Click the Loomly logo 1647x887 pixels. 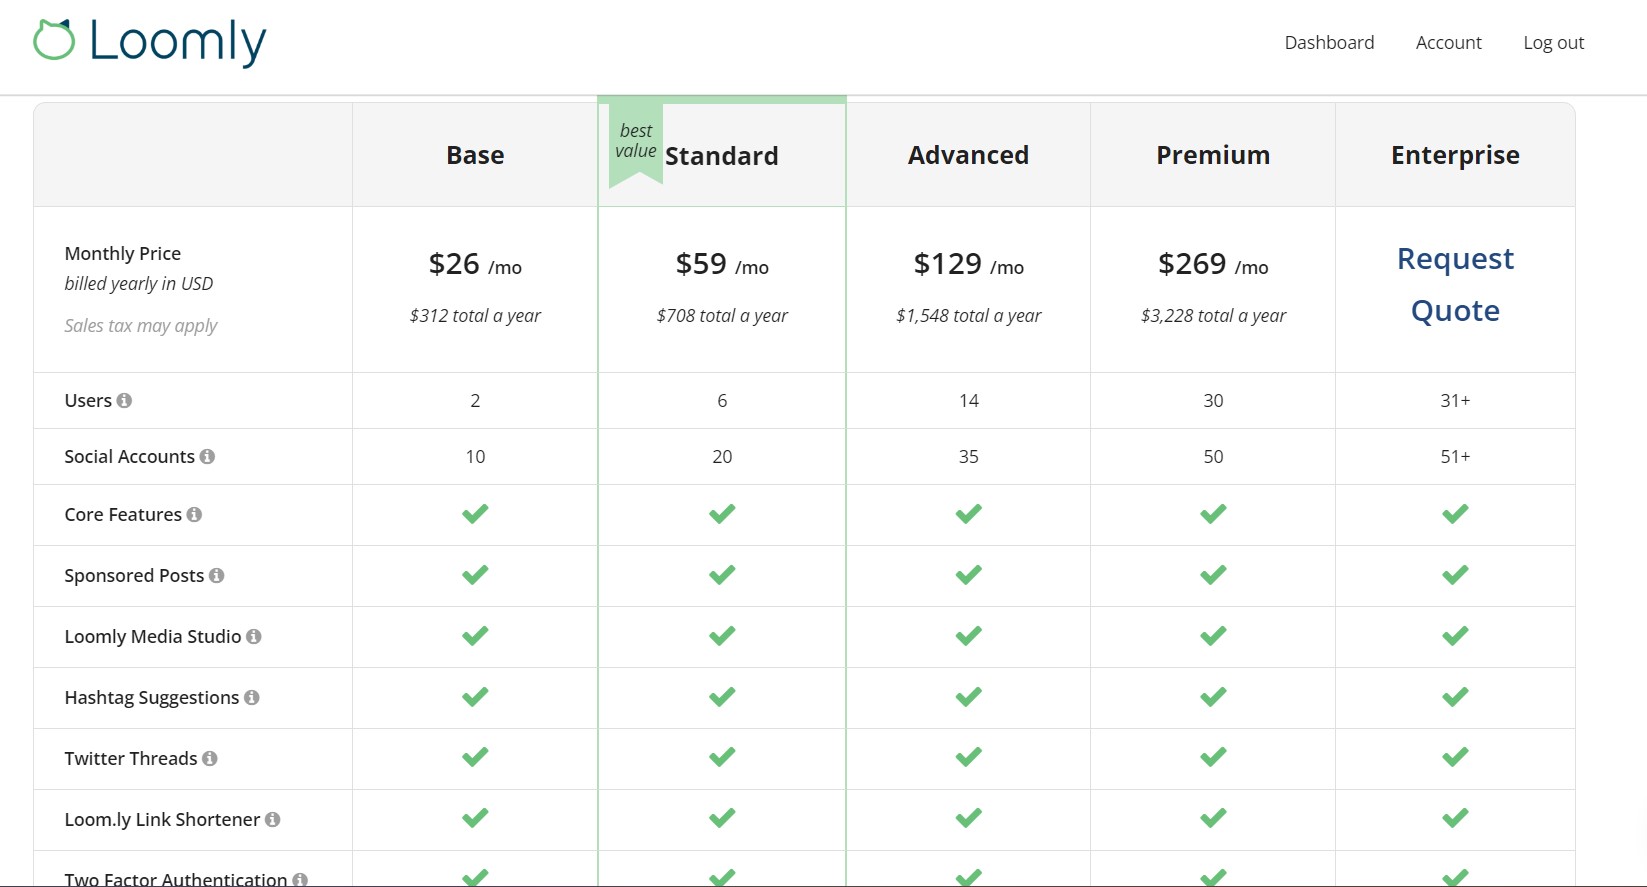point(150,43)
